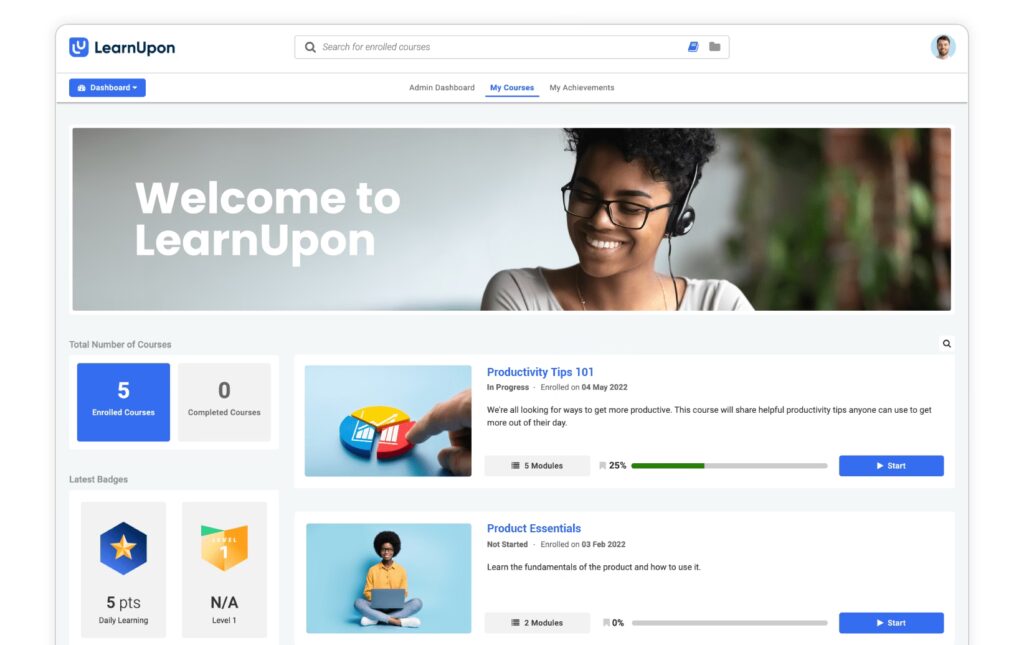
Task: Click the Level 1 badge icon
Action: click(224, 548)
